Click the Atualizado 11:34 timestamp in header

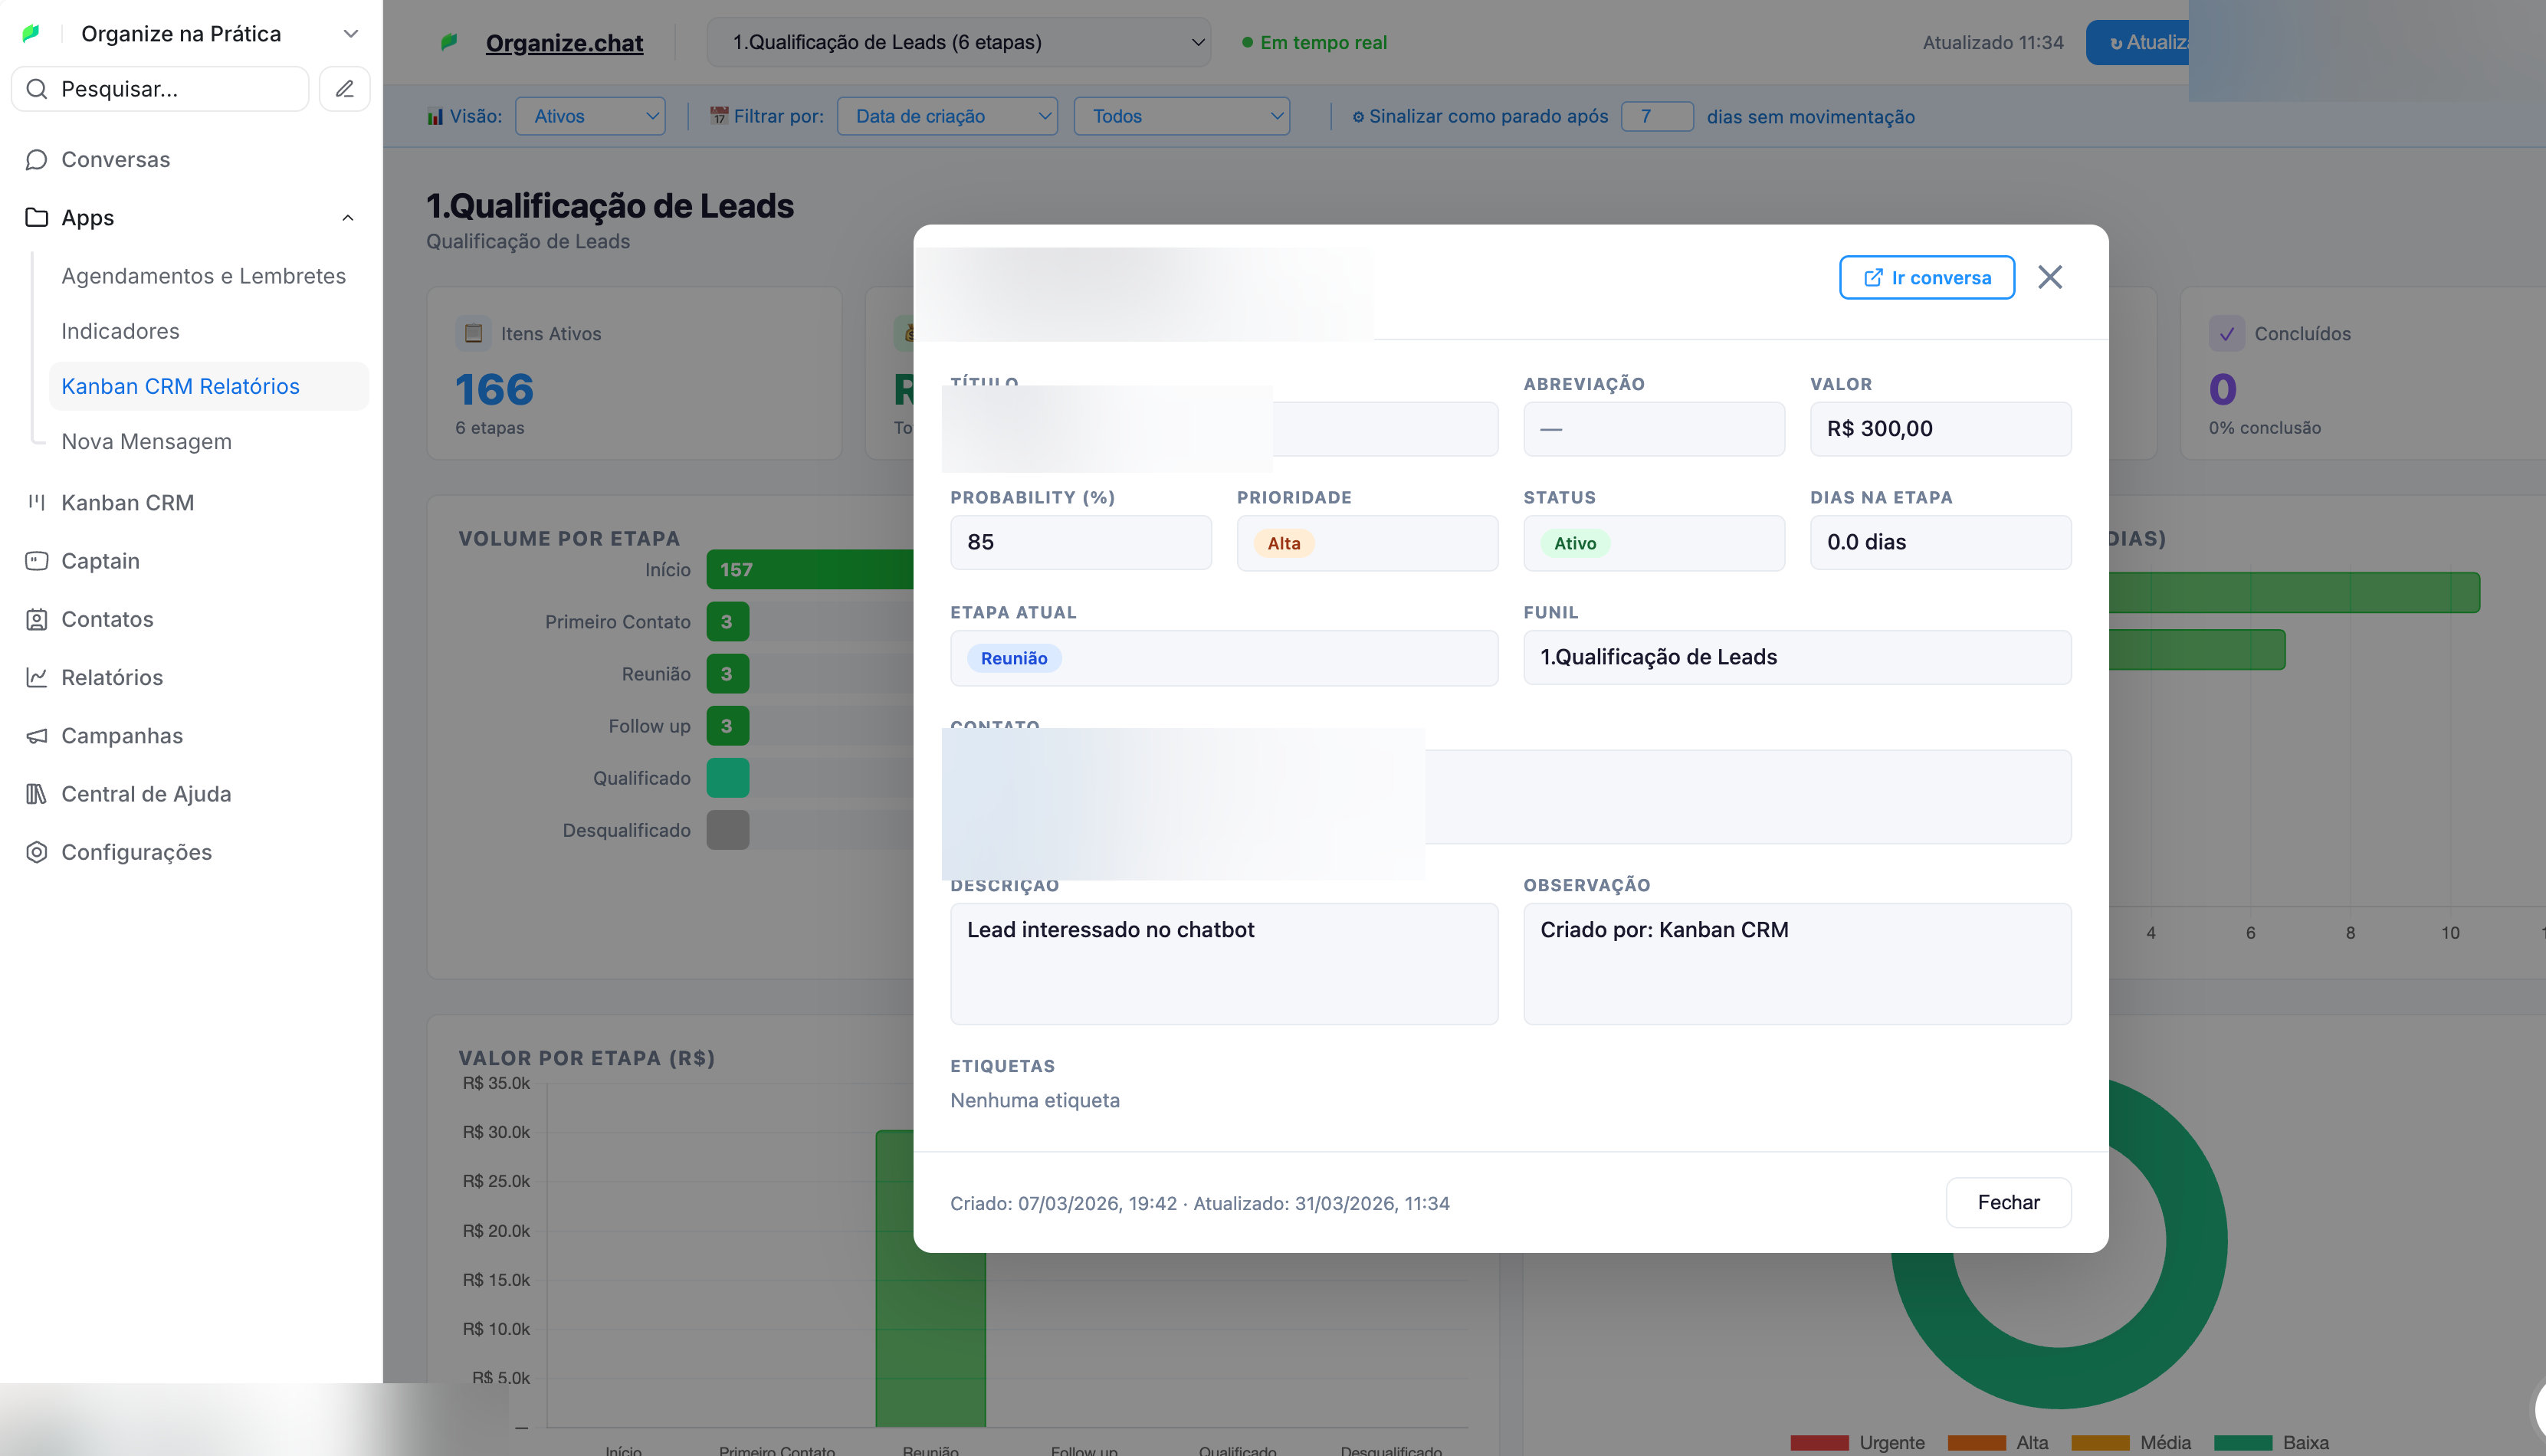tap(1992, 42)
